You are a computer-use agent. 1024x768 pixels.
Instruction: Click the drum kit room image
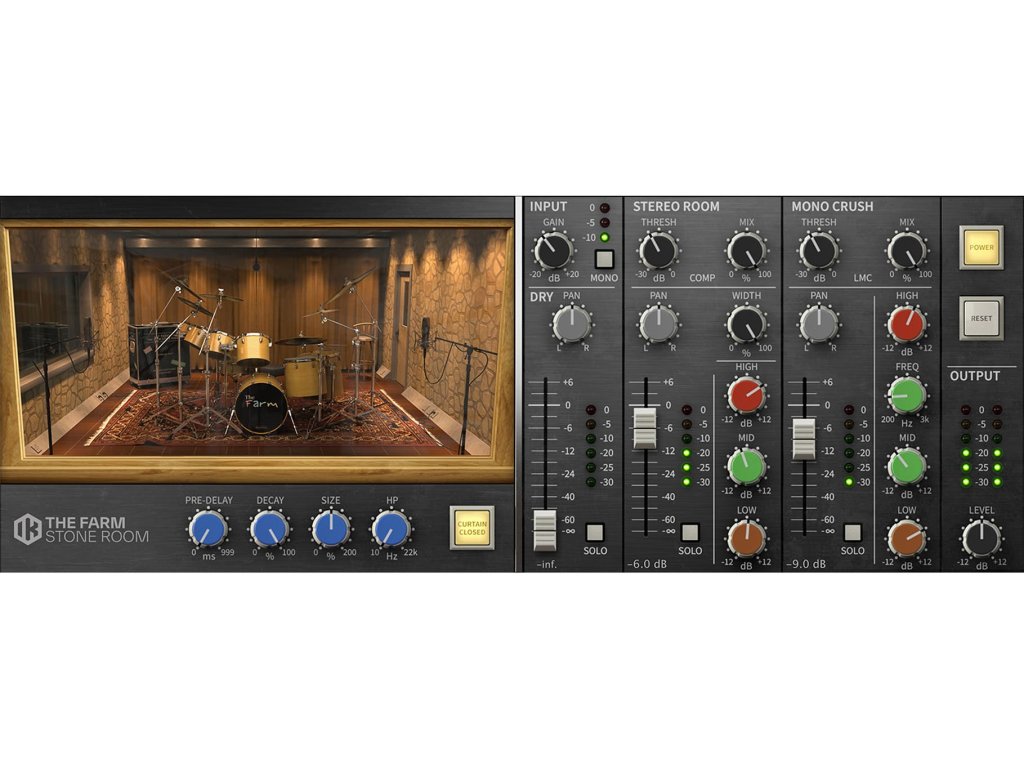[x=256, y=350]
